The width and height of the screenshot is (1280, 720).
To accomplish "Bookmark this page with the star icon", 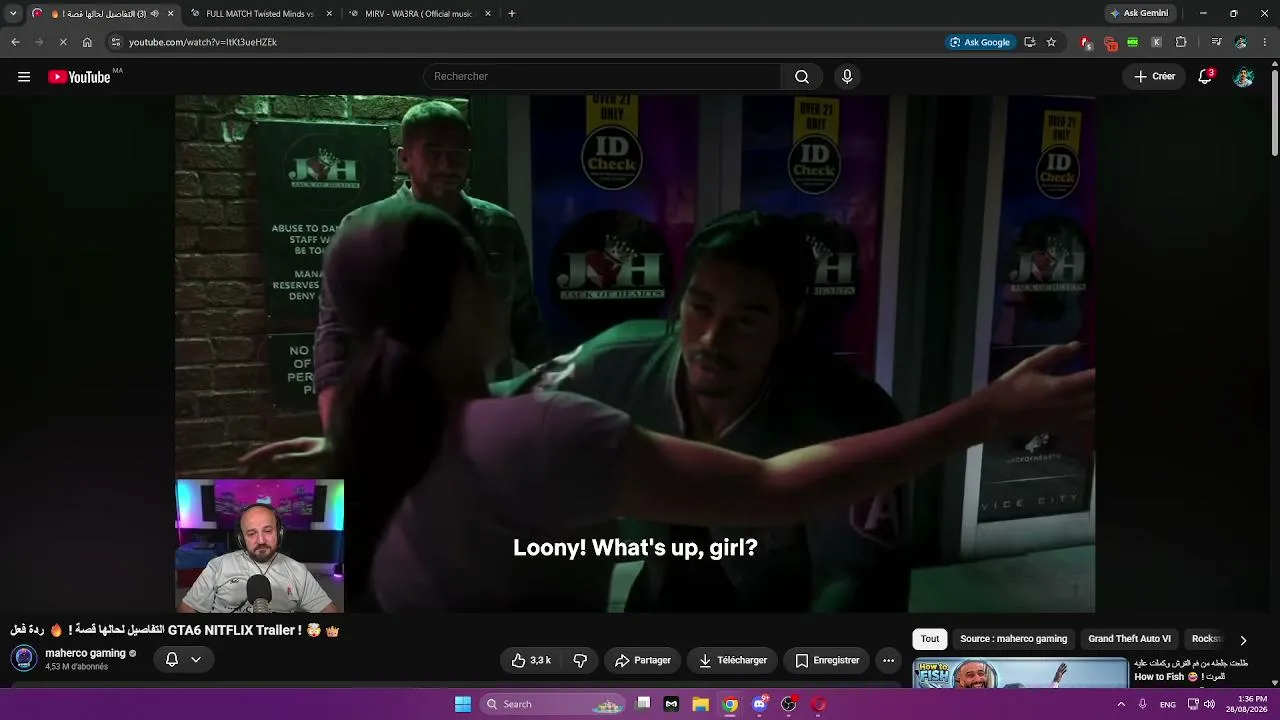I will [x=1051, y=42].
